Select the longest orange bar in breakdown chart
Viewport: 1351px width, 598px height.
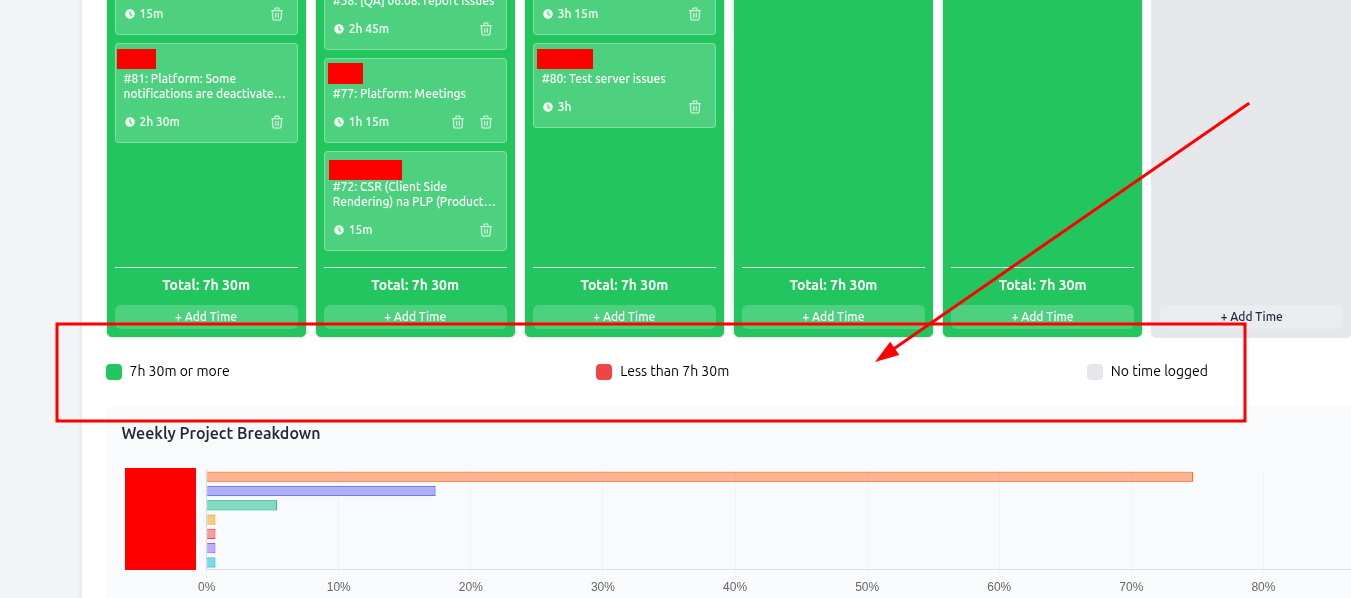(699, 477)
